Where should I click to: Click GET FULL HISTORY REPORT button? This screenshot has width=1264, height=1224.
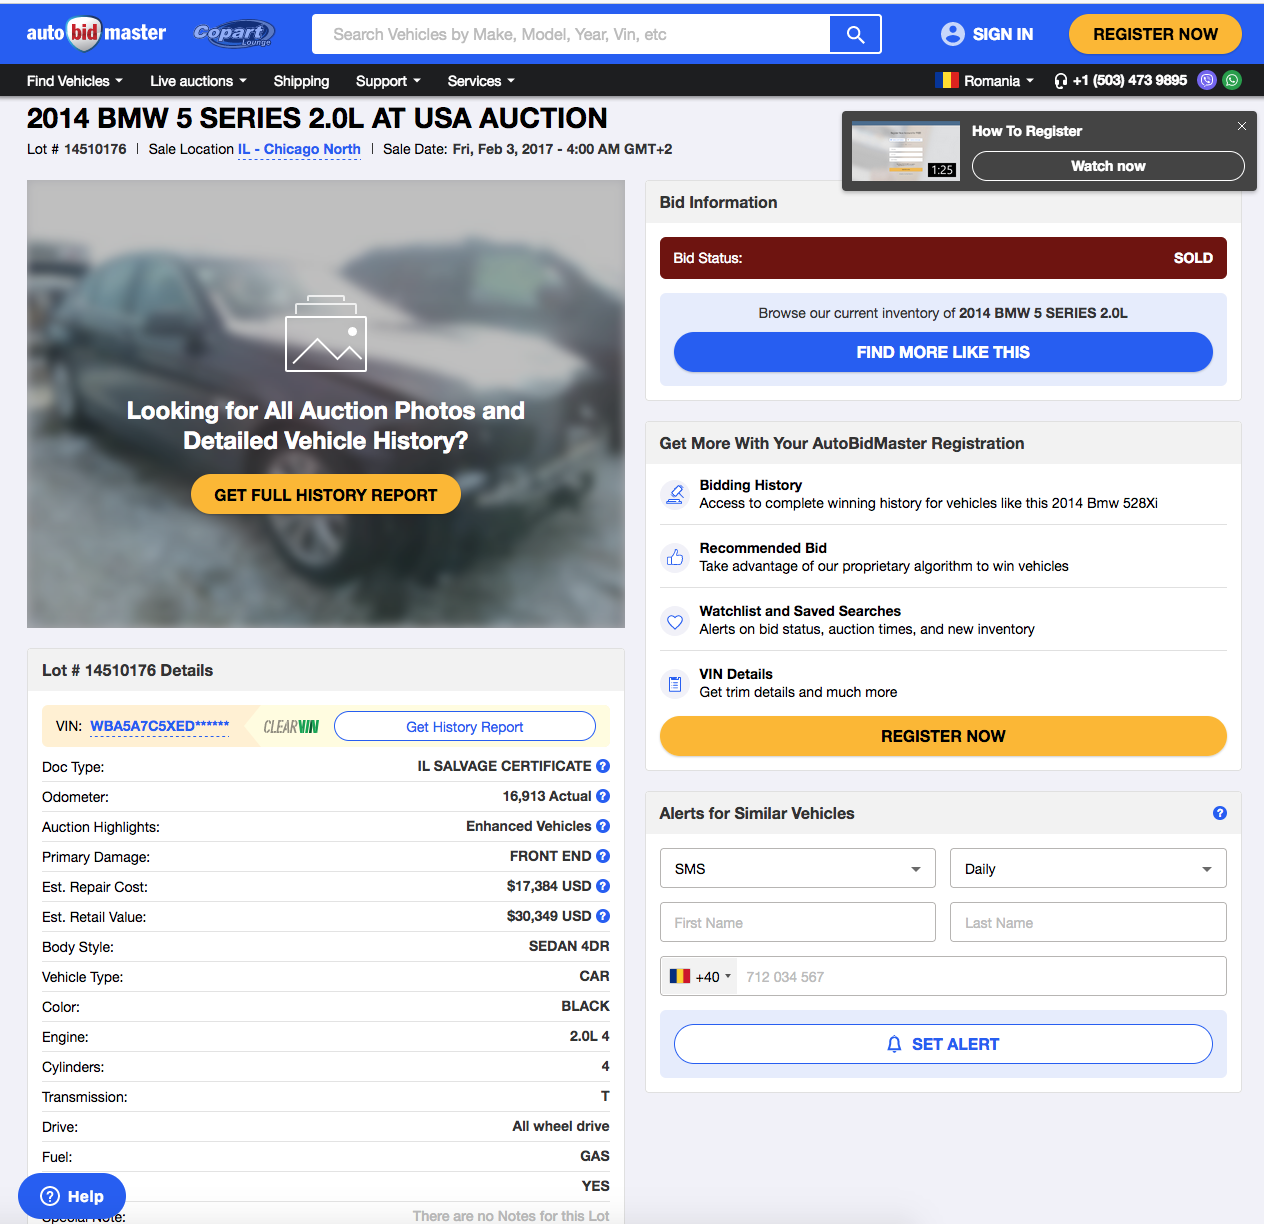tap(326, 494)
